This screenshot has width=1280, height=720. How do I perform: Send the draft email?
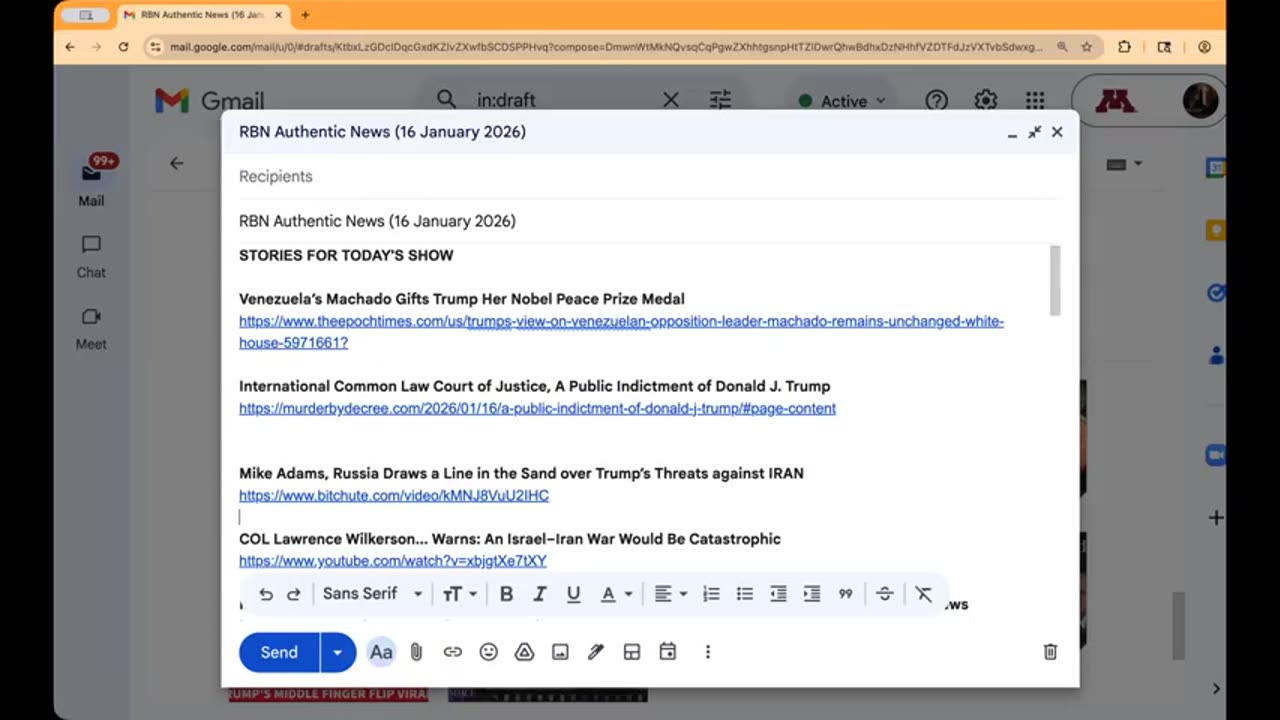[279, 652]
